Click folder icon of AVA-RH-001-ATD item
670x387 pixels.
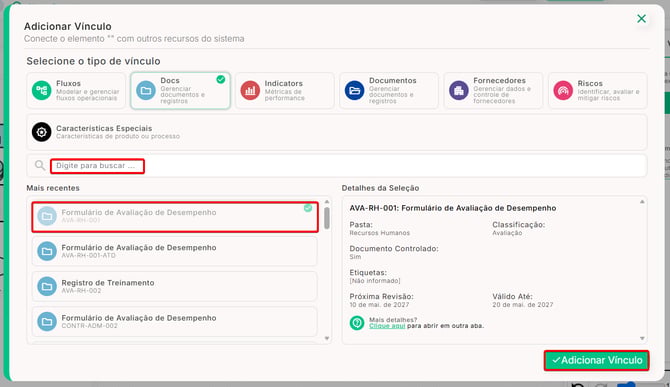point(47,251)
